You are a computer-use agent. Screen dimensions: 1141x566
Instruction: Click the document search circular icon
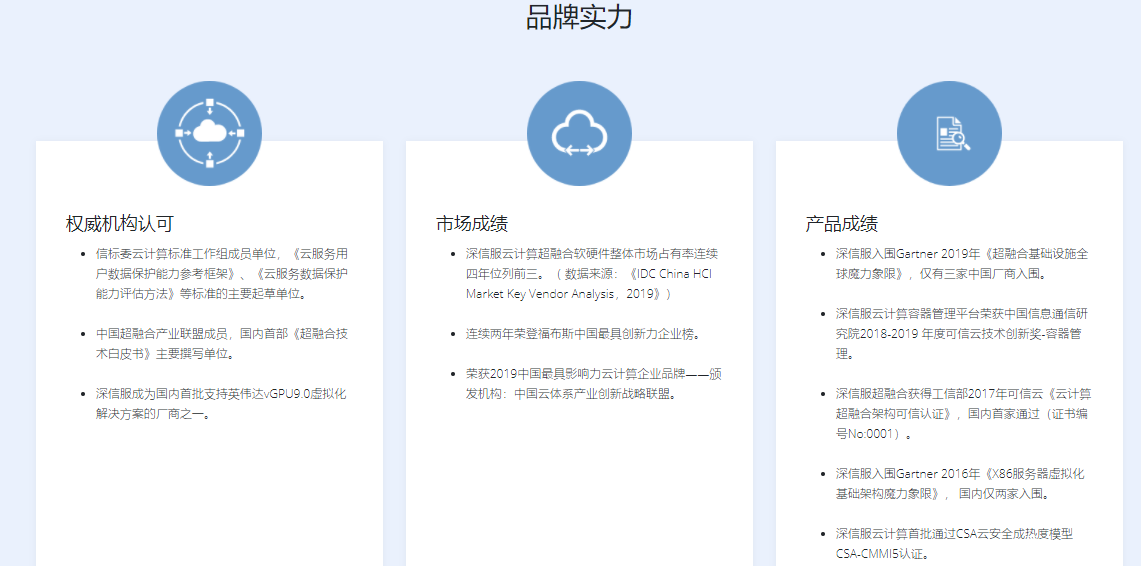(x=949, y=133)
